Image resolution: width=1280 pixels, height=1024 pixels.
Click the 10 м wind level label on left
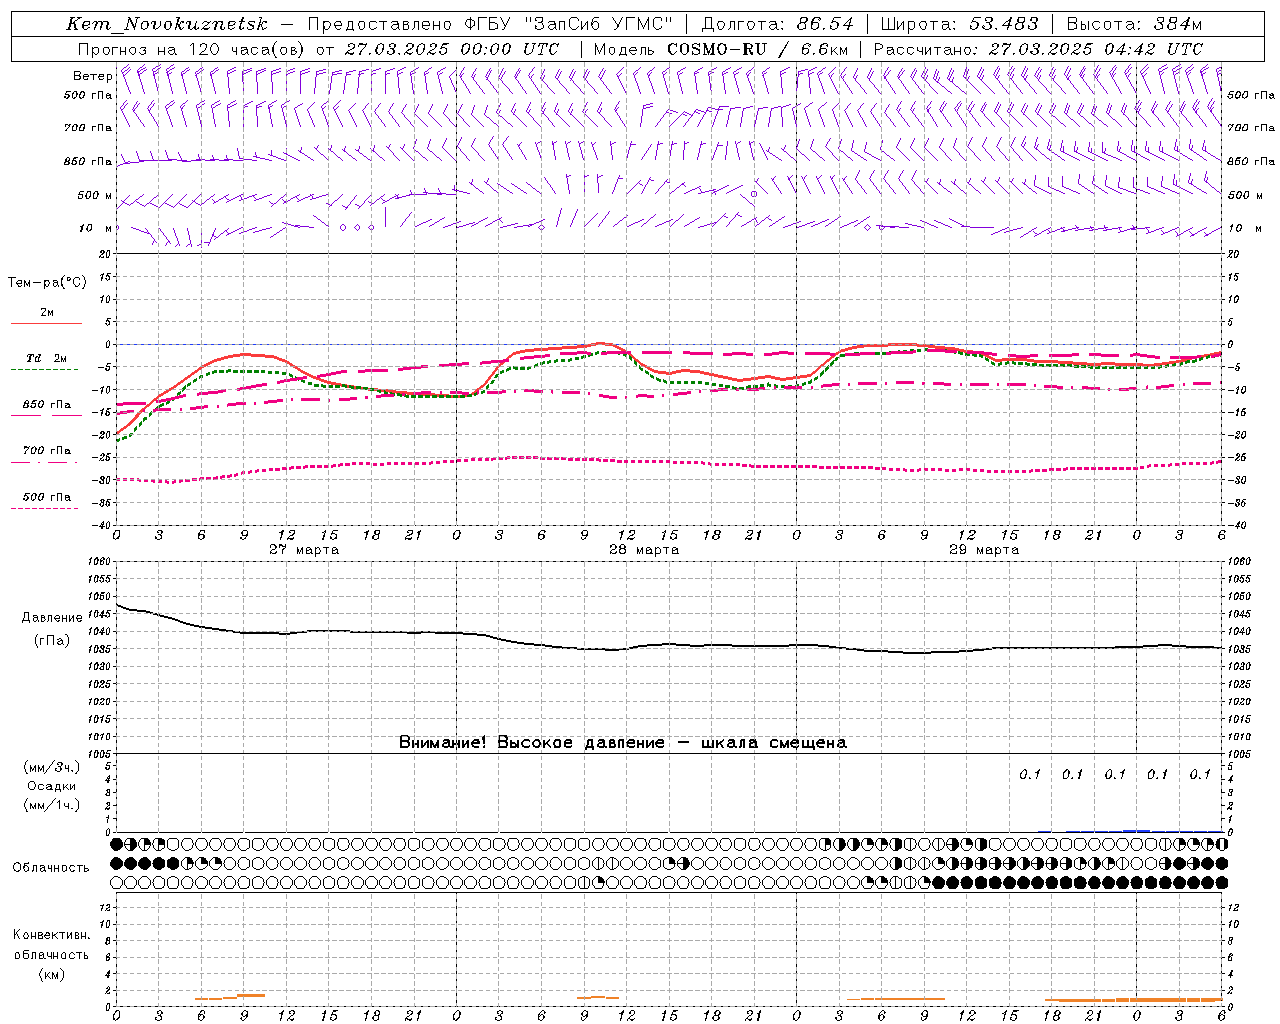pyautogui.click(x=96, y=229)
